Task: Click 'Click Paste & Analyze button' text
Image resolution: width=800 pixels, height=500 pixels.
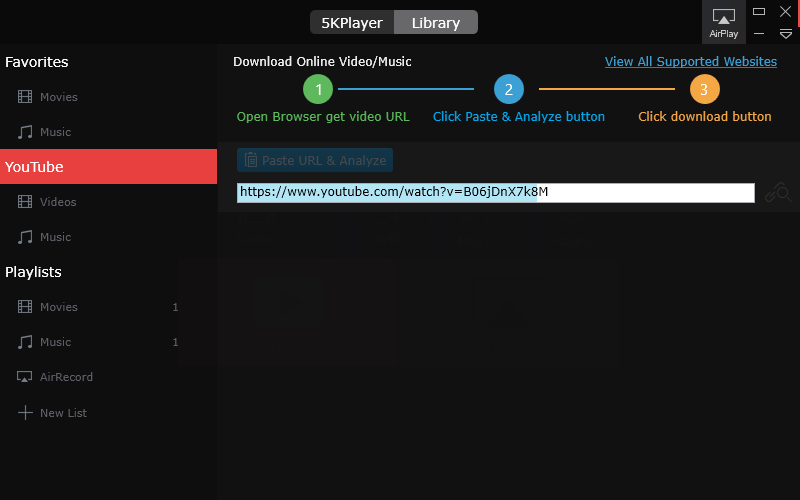Action: tap(519, 117)
